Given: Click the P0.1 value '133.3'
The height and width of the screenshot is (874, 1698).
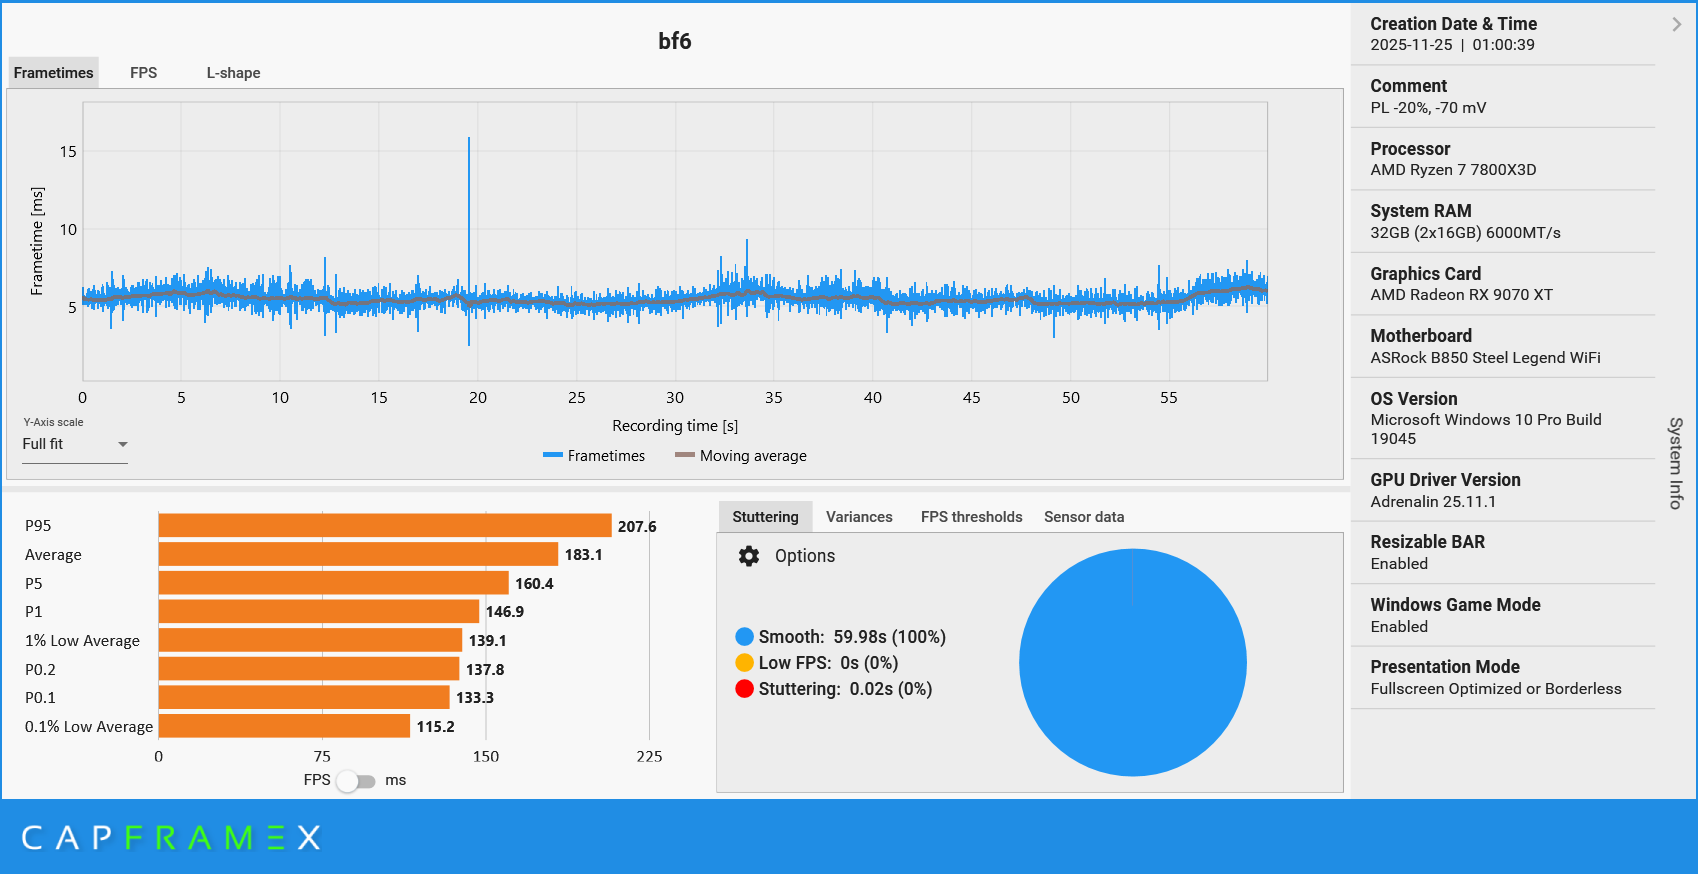Looking at the screenshot, I should coord(475,698).
